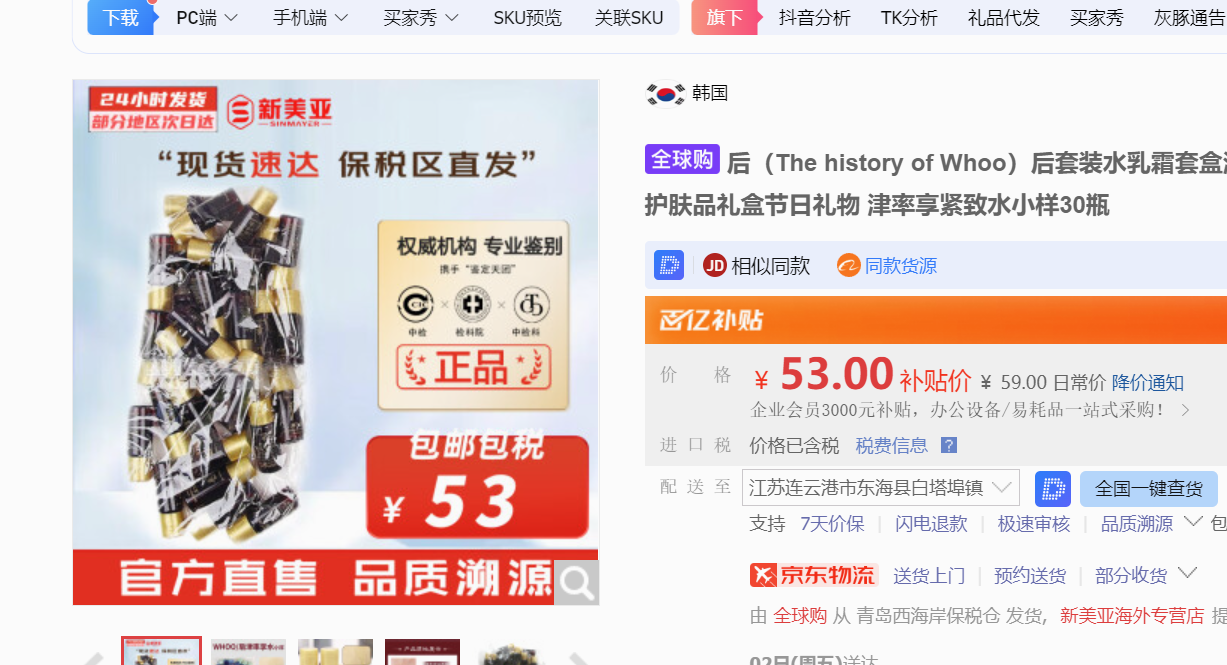Click the South Korea flag icon
The height and width of the screenshot is (665, 1227).
665,93
